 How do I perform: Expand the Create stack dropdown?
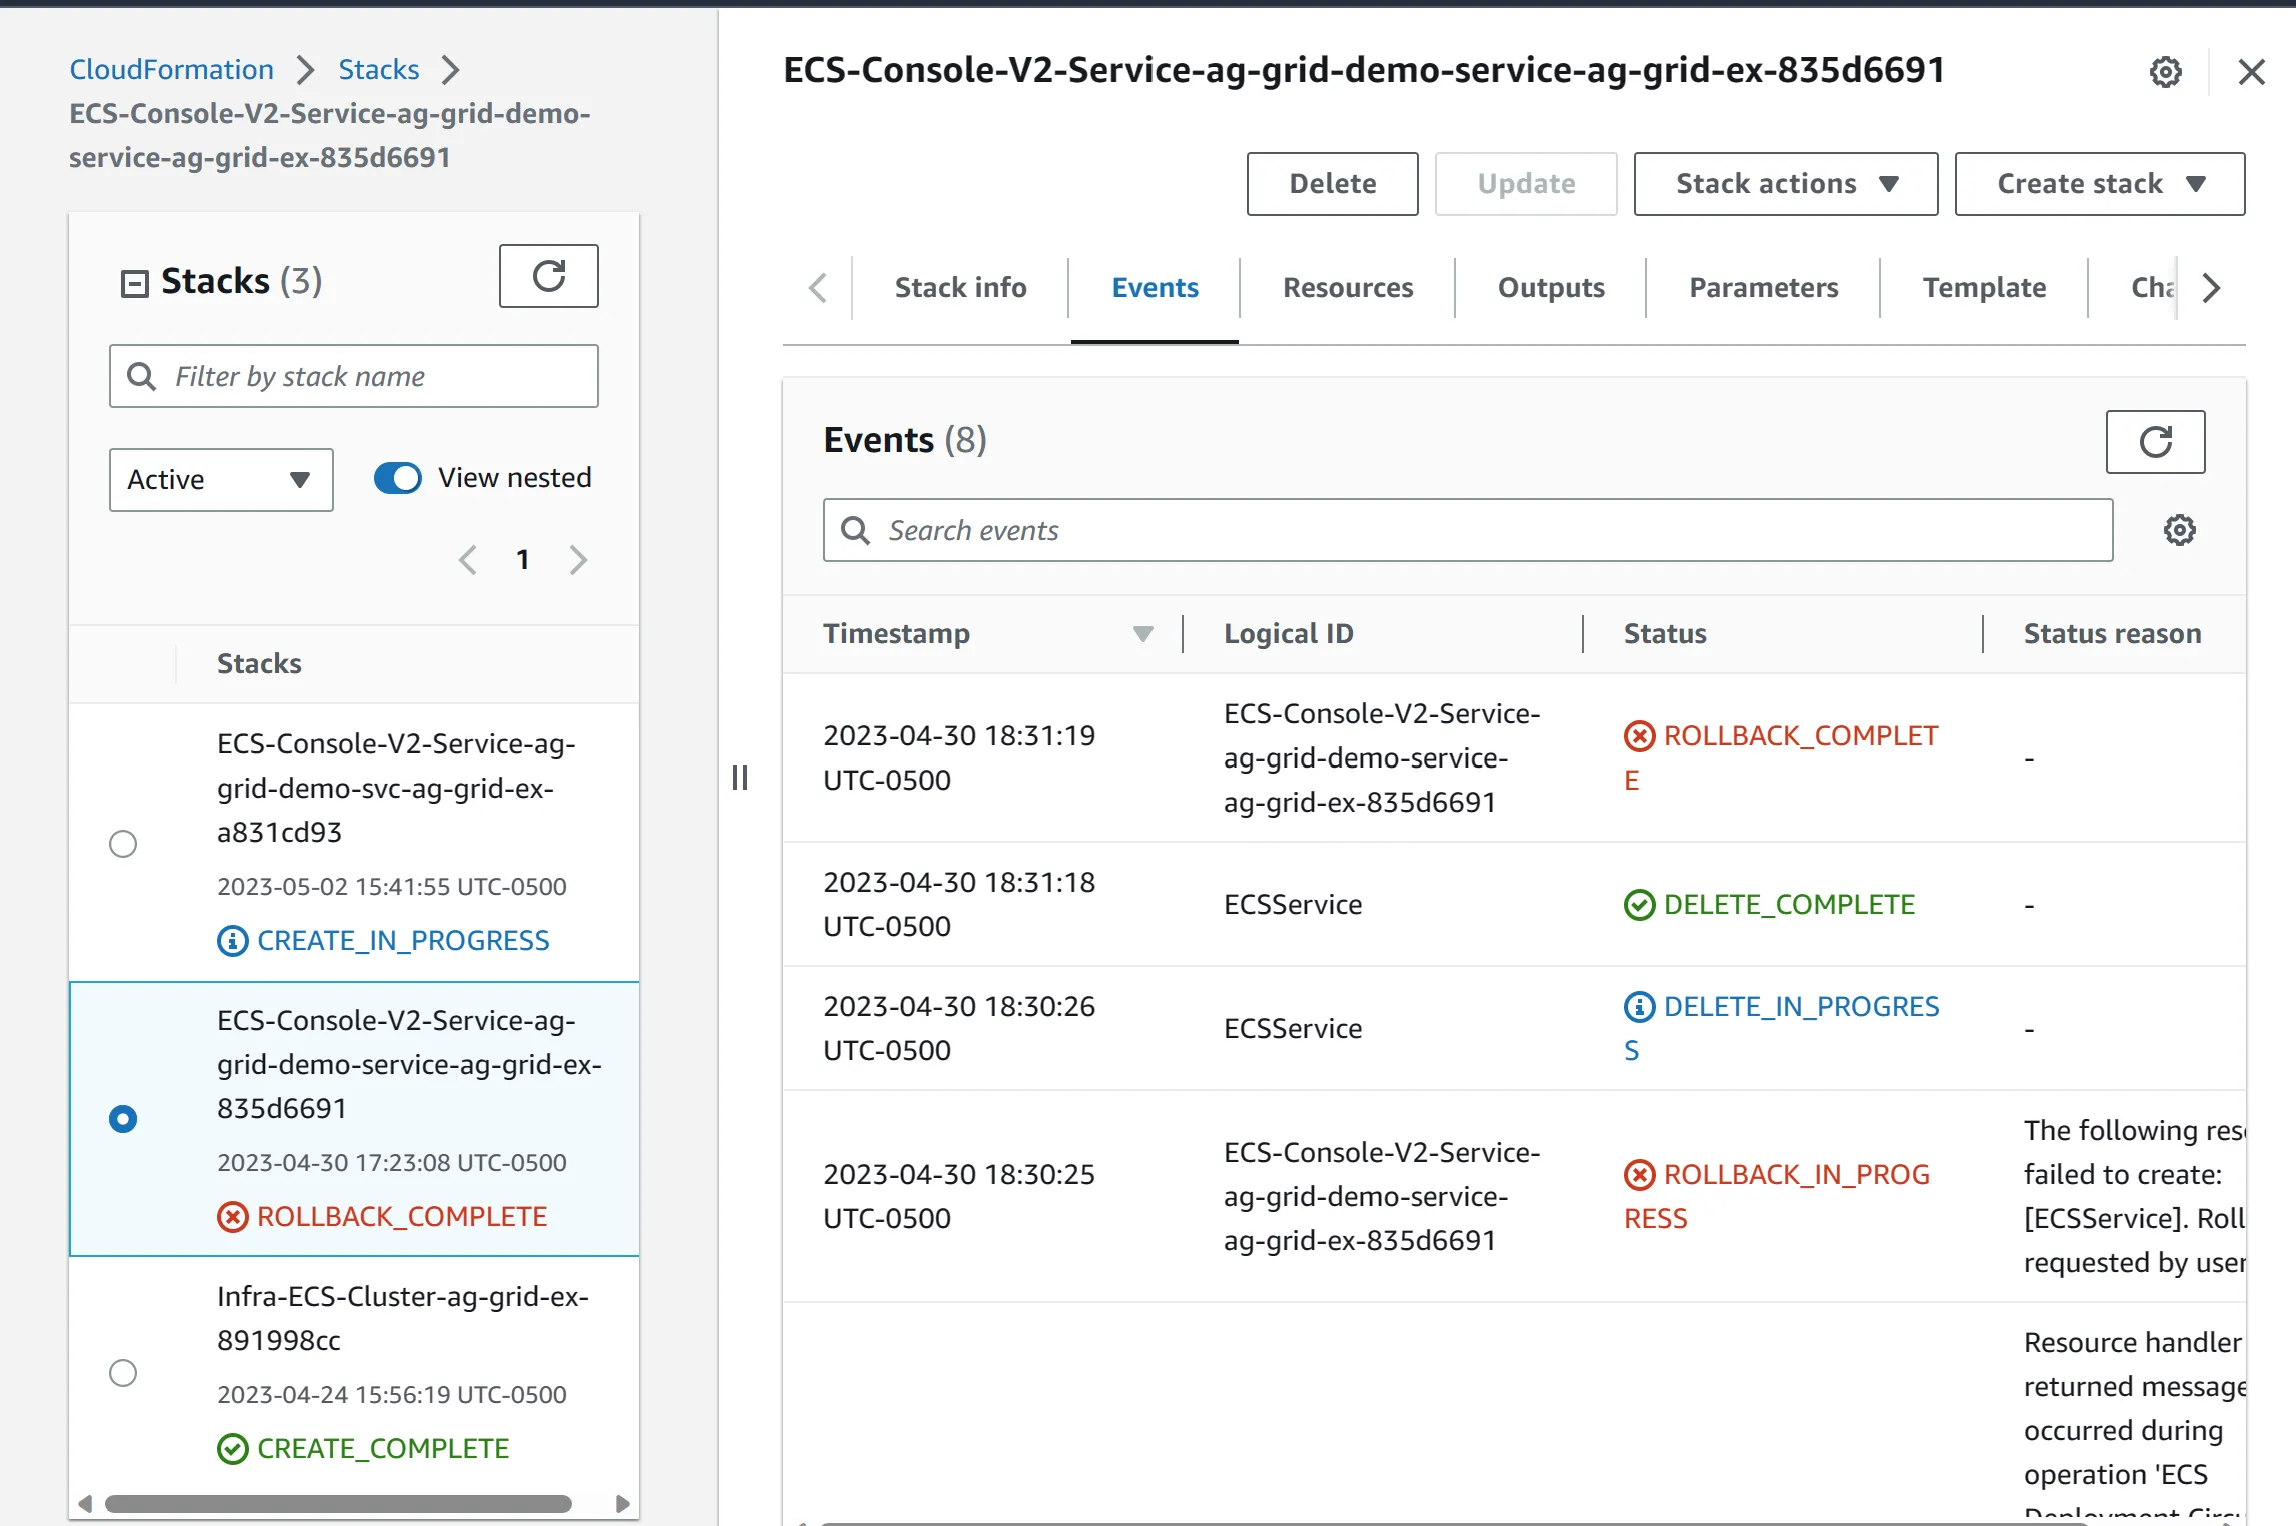pos(2099,184)
